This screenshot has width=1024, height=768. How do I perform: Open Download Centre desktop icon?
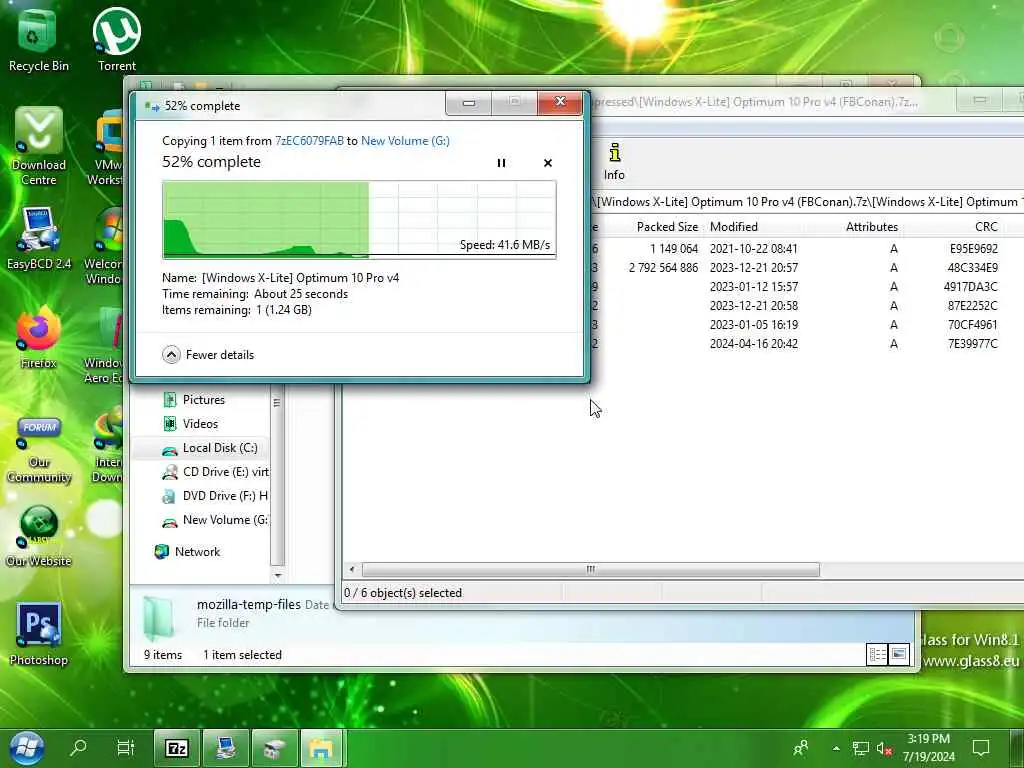coord(39,146)
